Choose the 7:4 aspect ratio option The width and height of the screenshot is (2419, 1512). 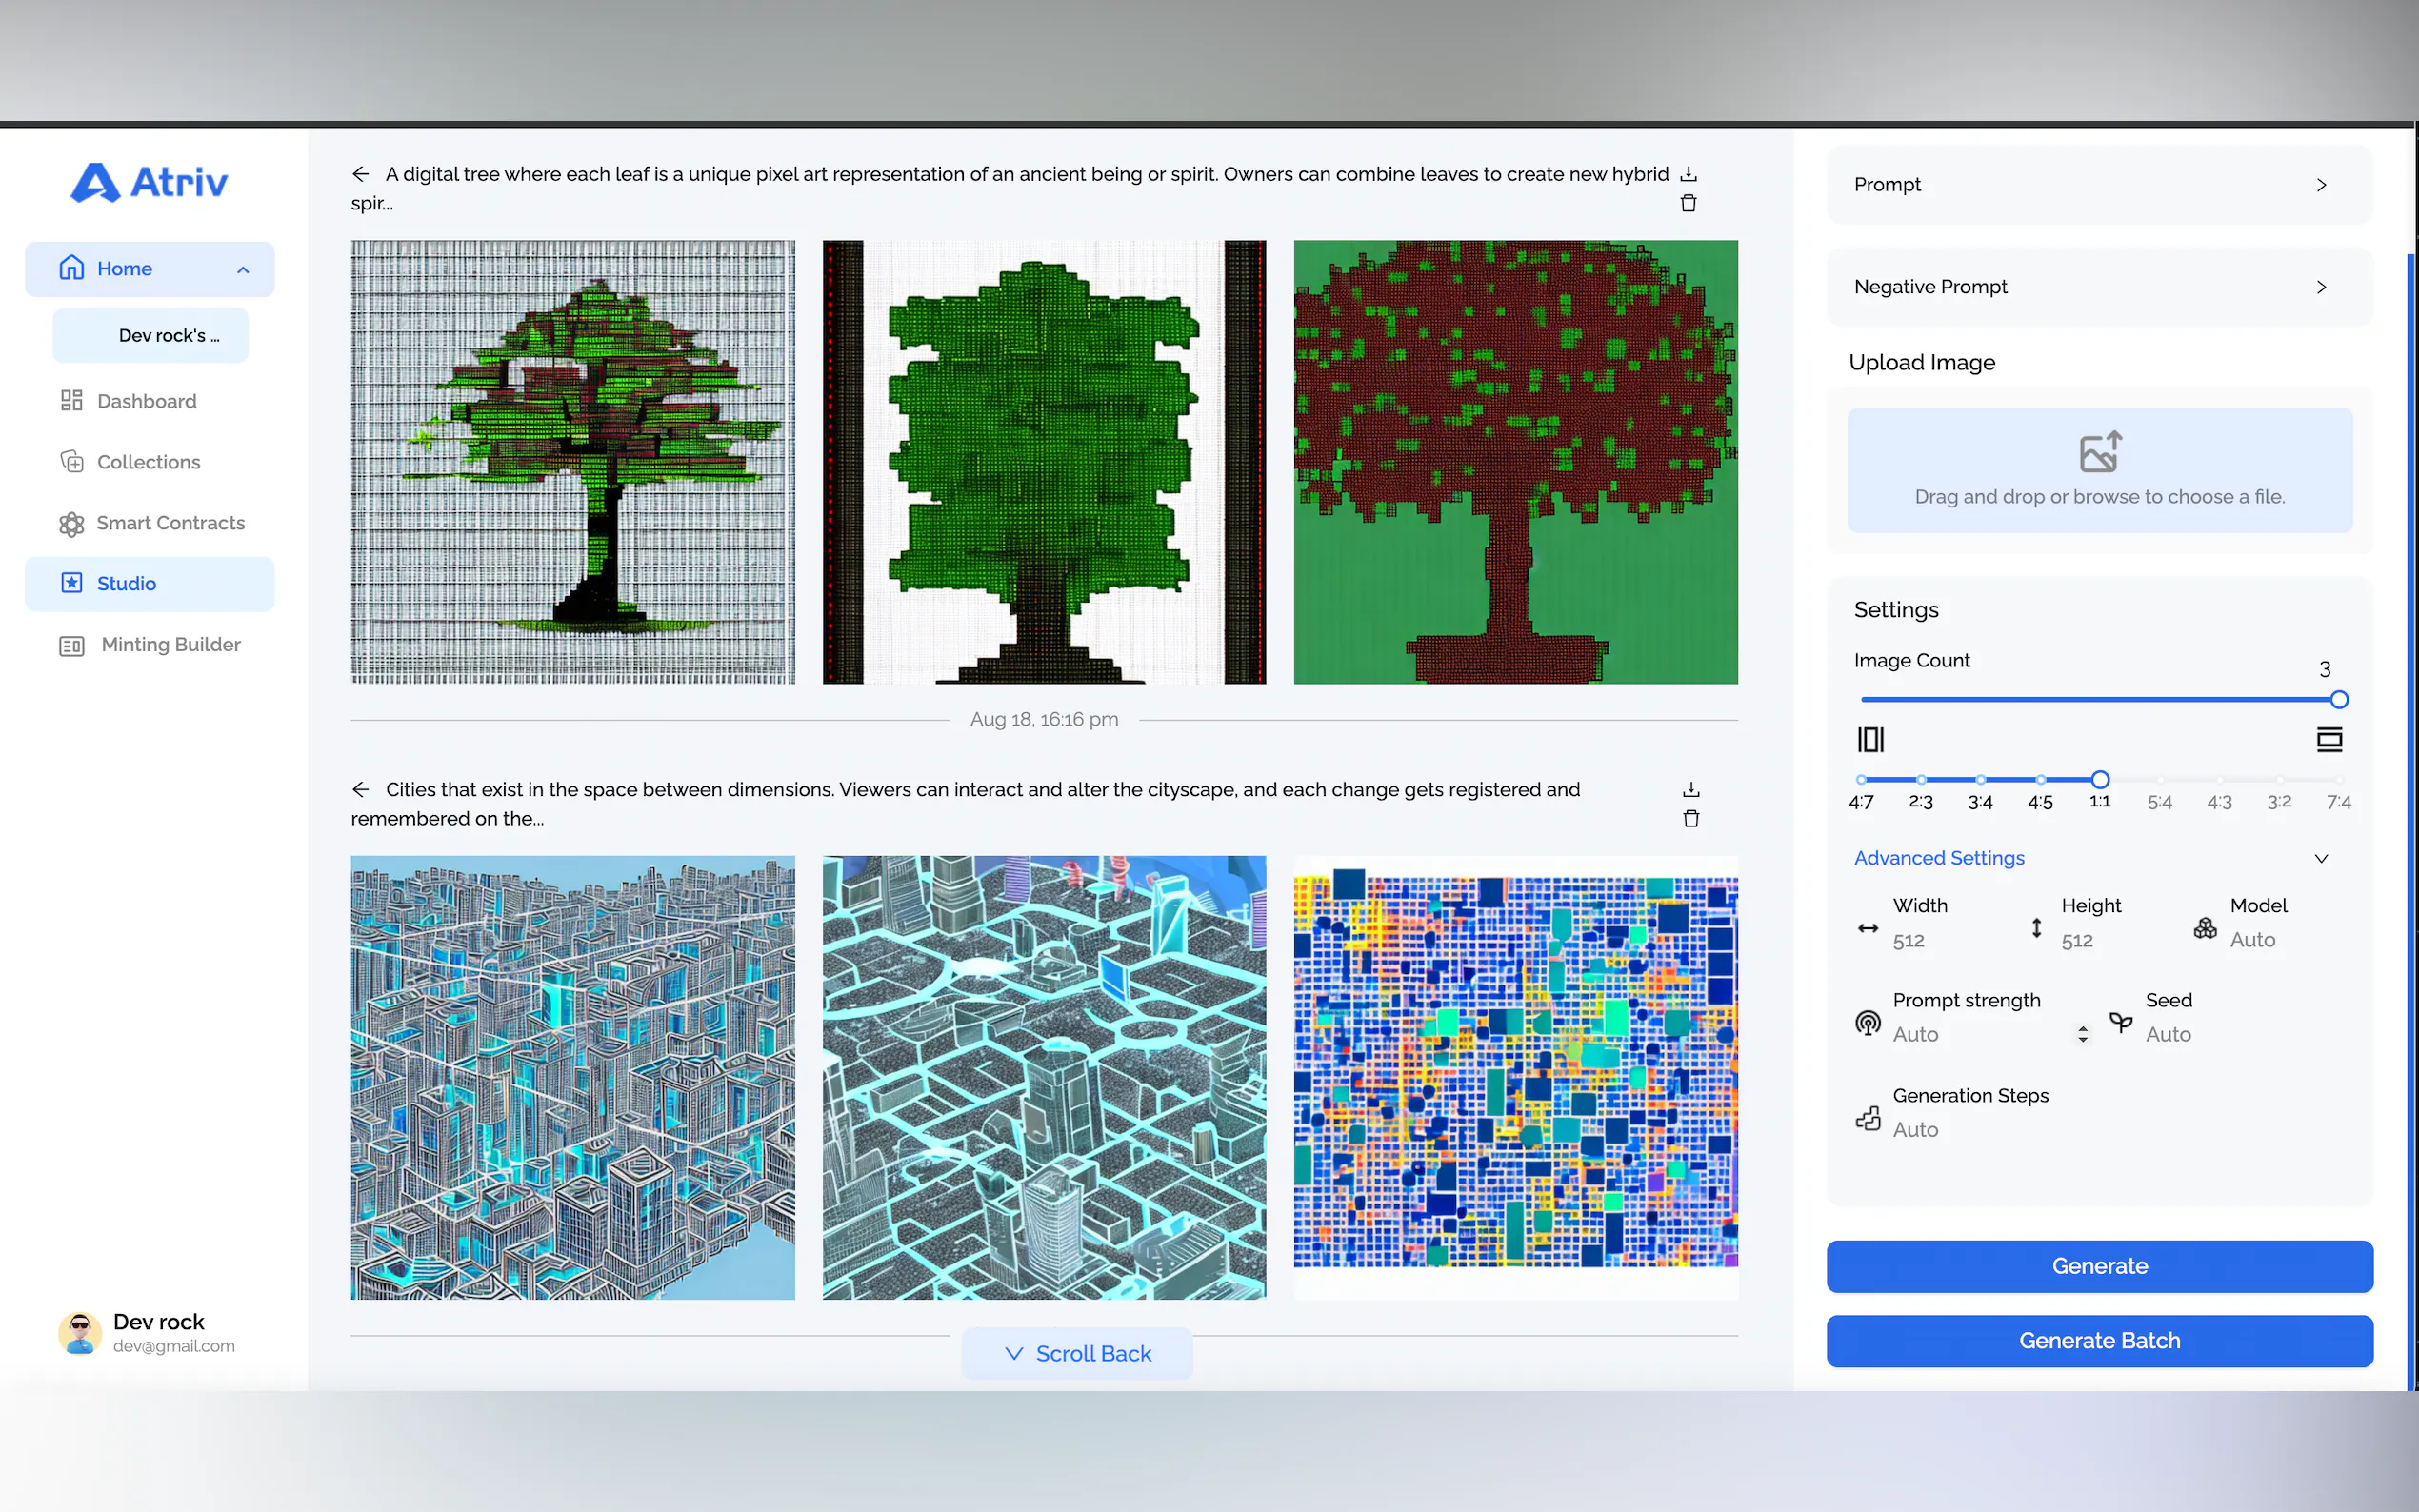(x=2338, y=780)
